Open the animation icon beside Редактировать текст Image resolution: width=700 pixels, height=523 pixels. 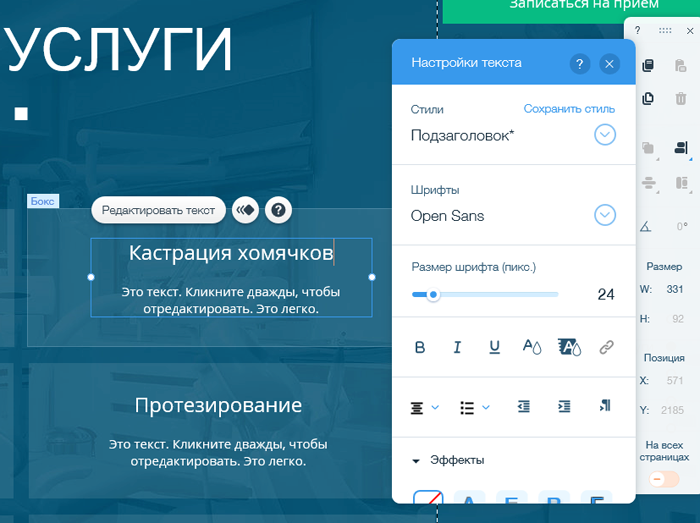245,210
